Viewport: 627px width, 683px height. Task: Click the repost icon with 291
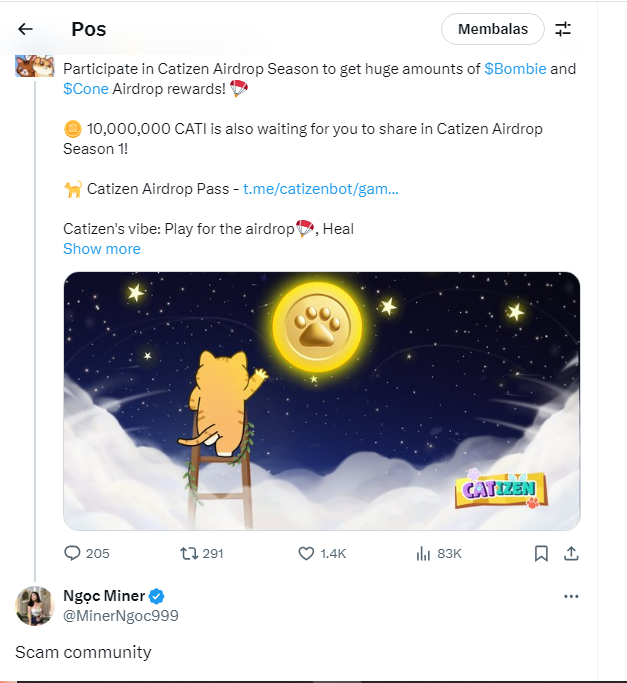[x=188, y=553]
